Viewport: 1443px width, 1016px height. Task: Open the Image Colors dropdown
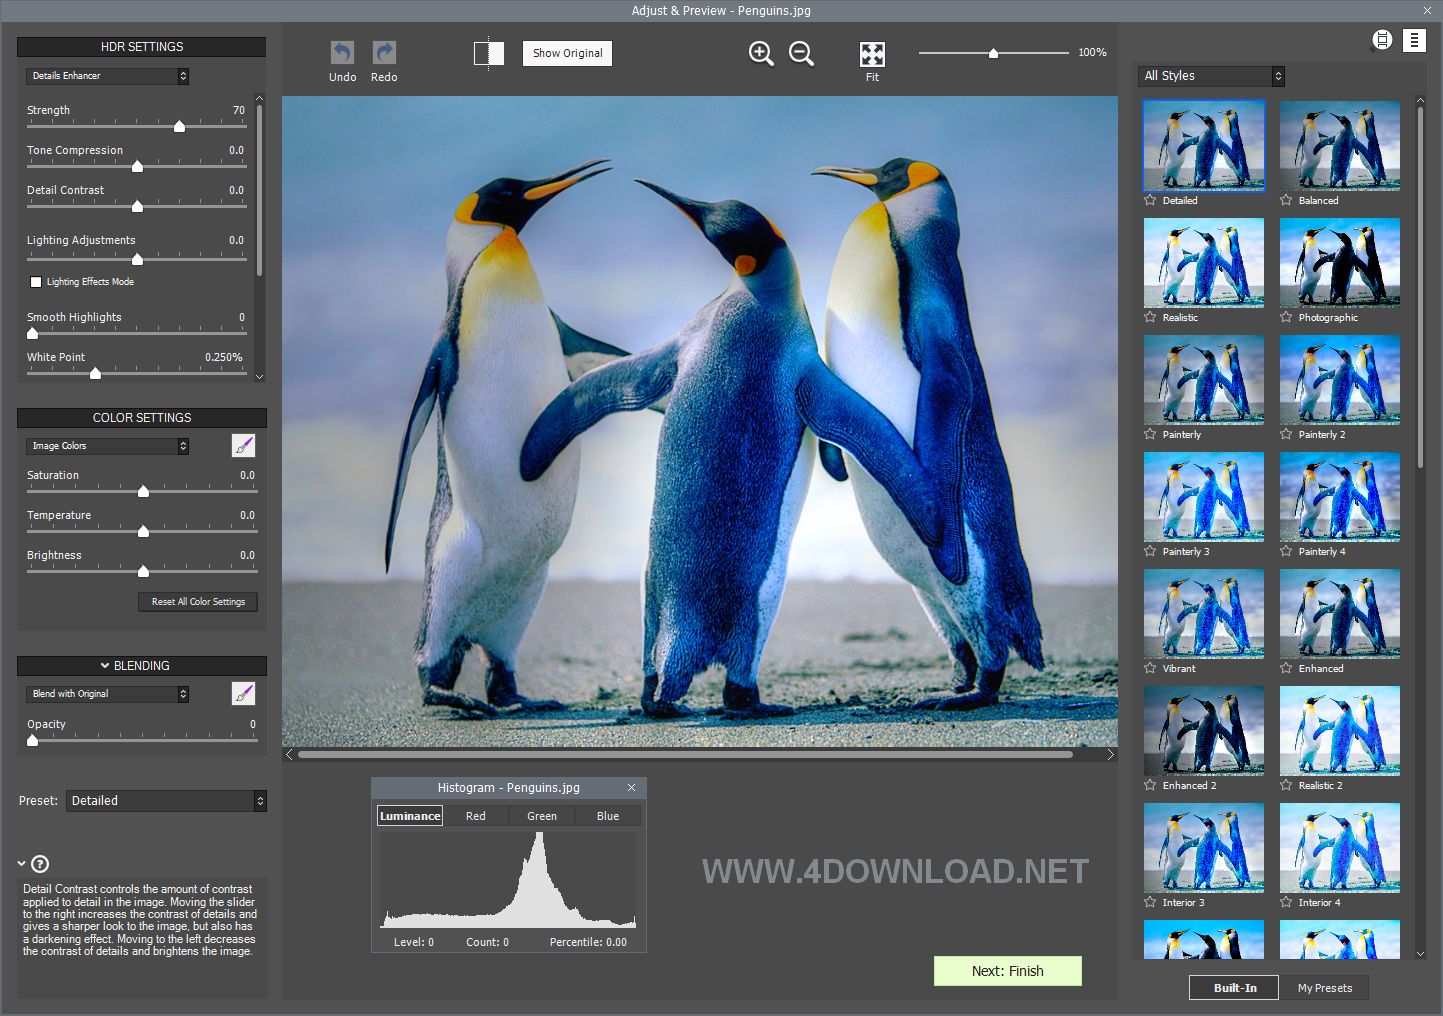click(107, 446)
